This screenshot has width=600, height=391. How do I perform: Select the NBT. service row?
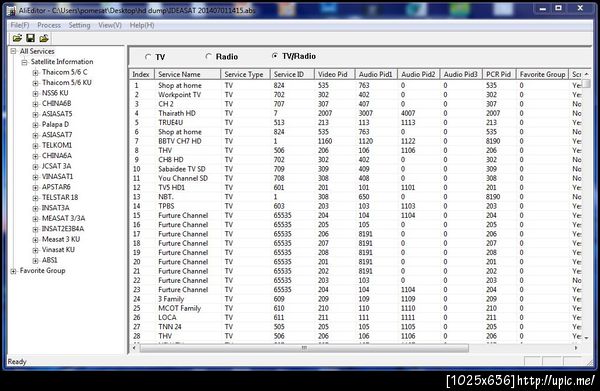(x=356, y=197)
